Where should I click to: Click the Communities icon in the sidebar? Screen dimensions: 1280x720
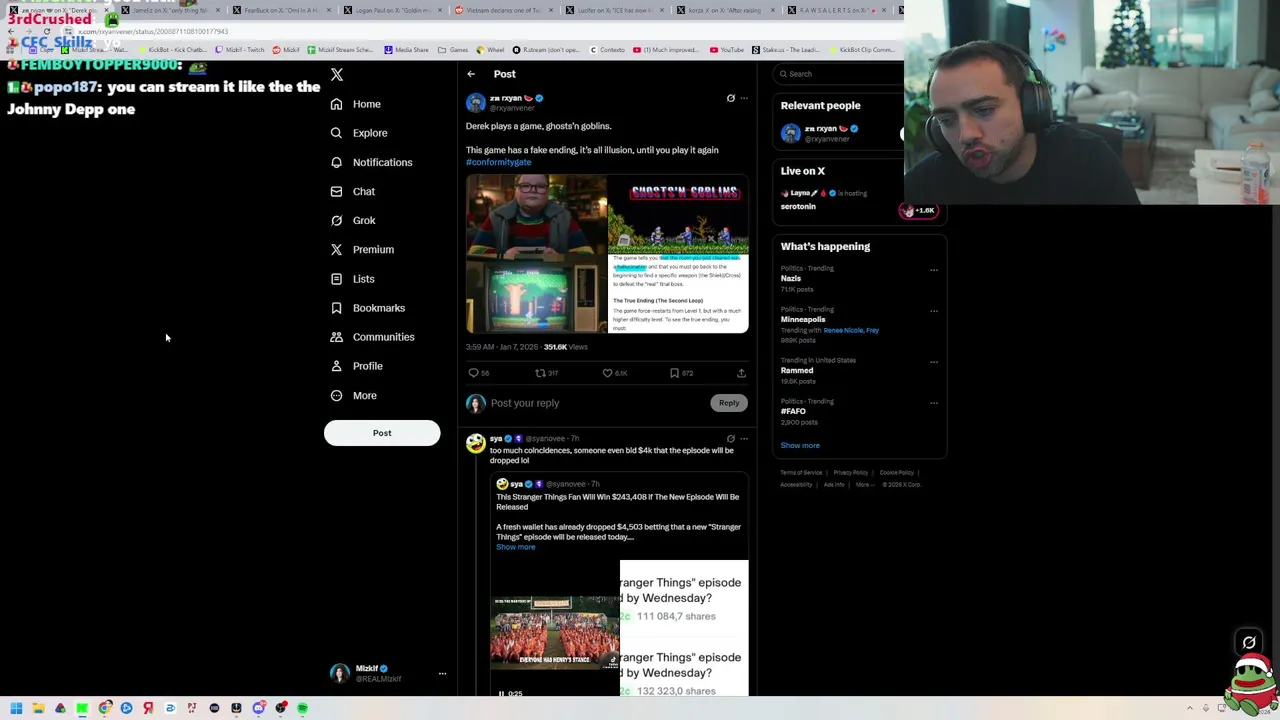click(336, 337)
